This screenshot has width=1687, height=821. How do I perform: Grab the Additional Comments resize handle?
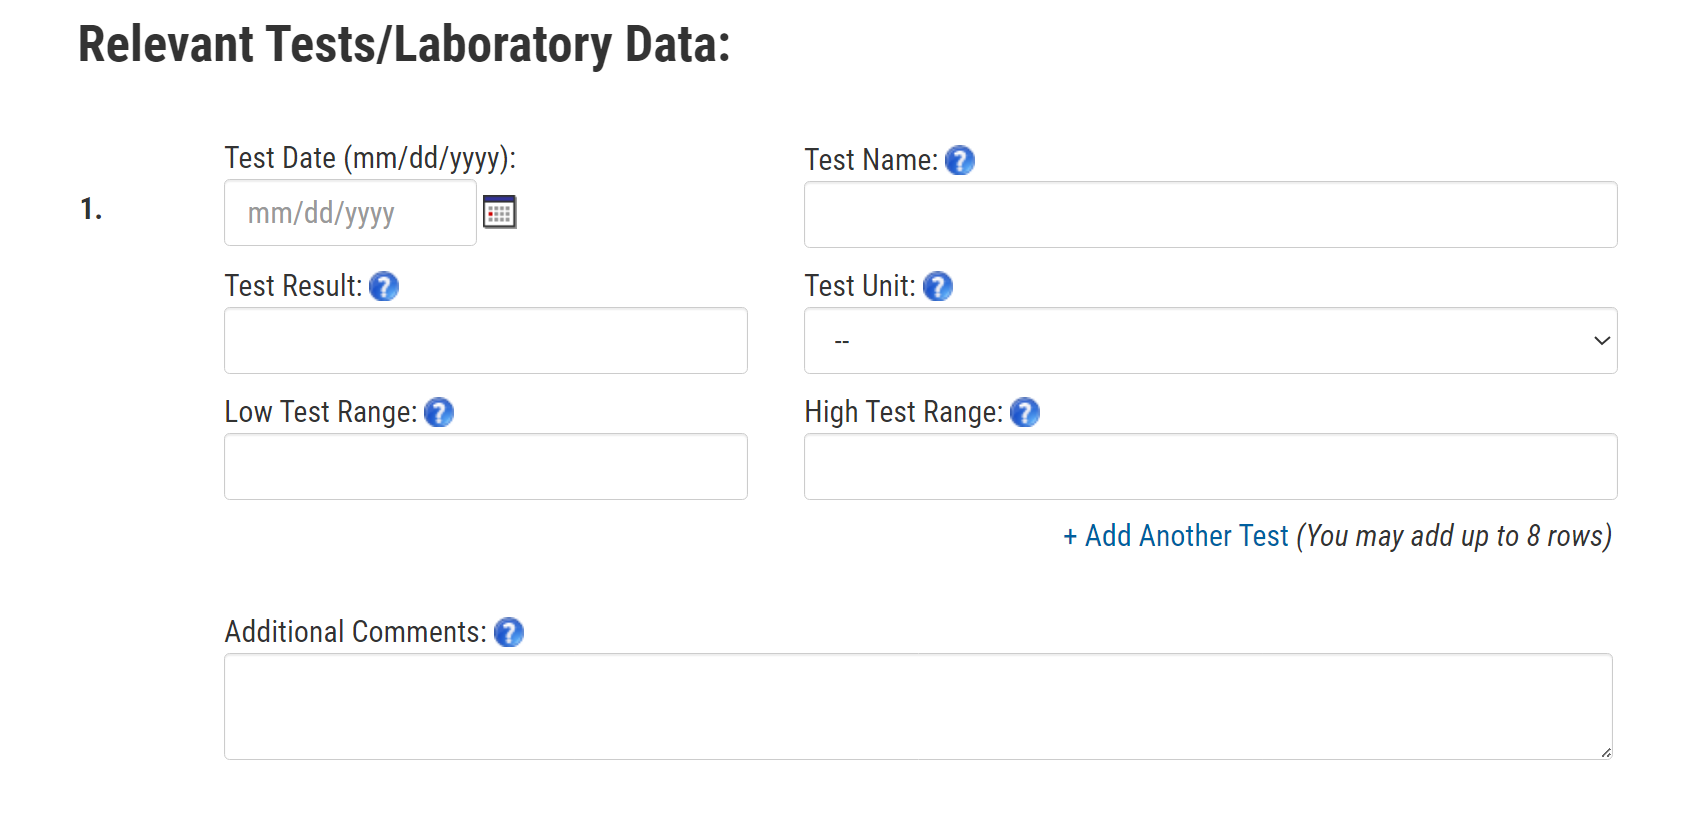(1605, 752)
